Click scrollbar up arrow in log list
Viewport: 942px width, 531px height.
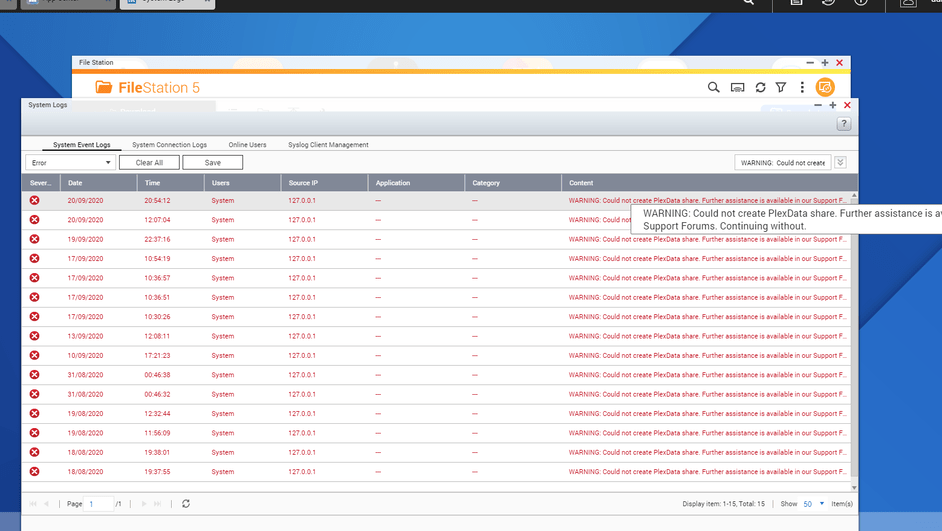pos(854,196)
